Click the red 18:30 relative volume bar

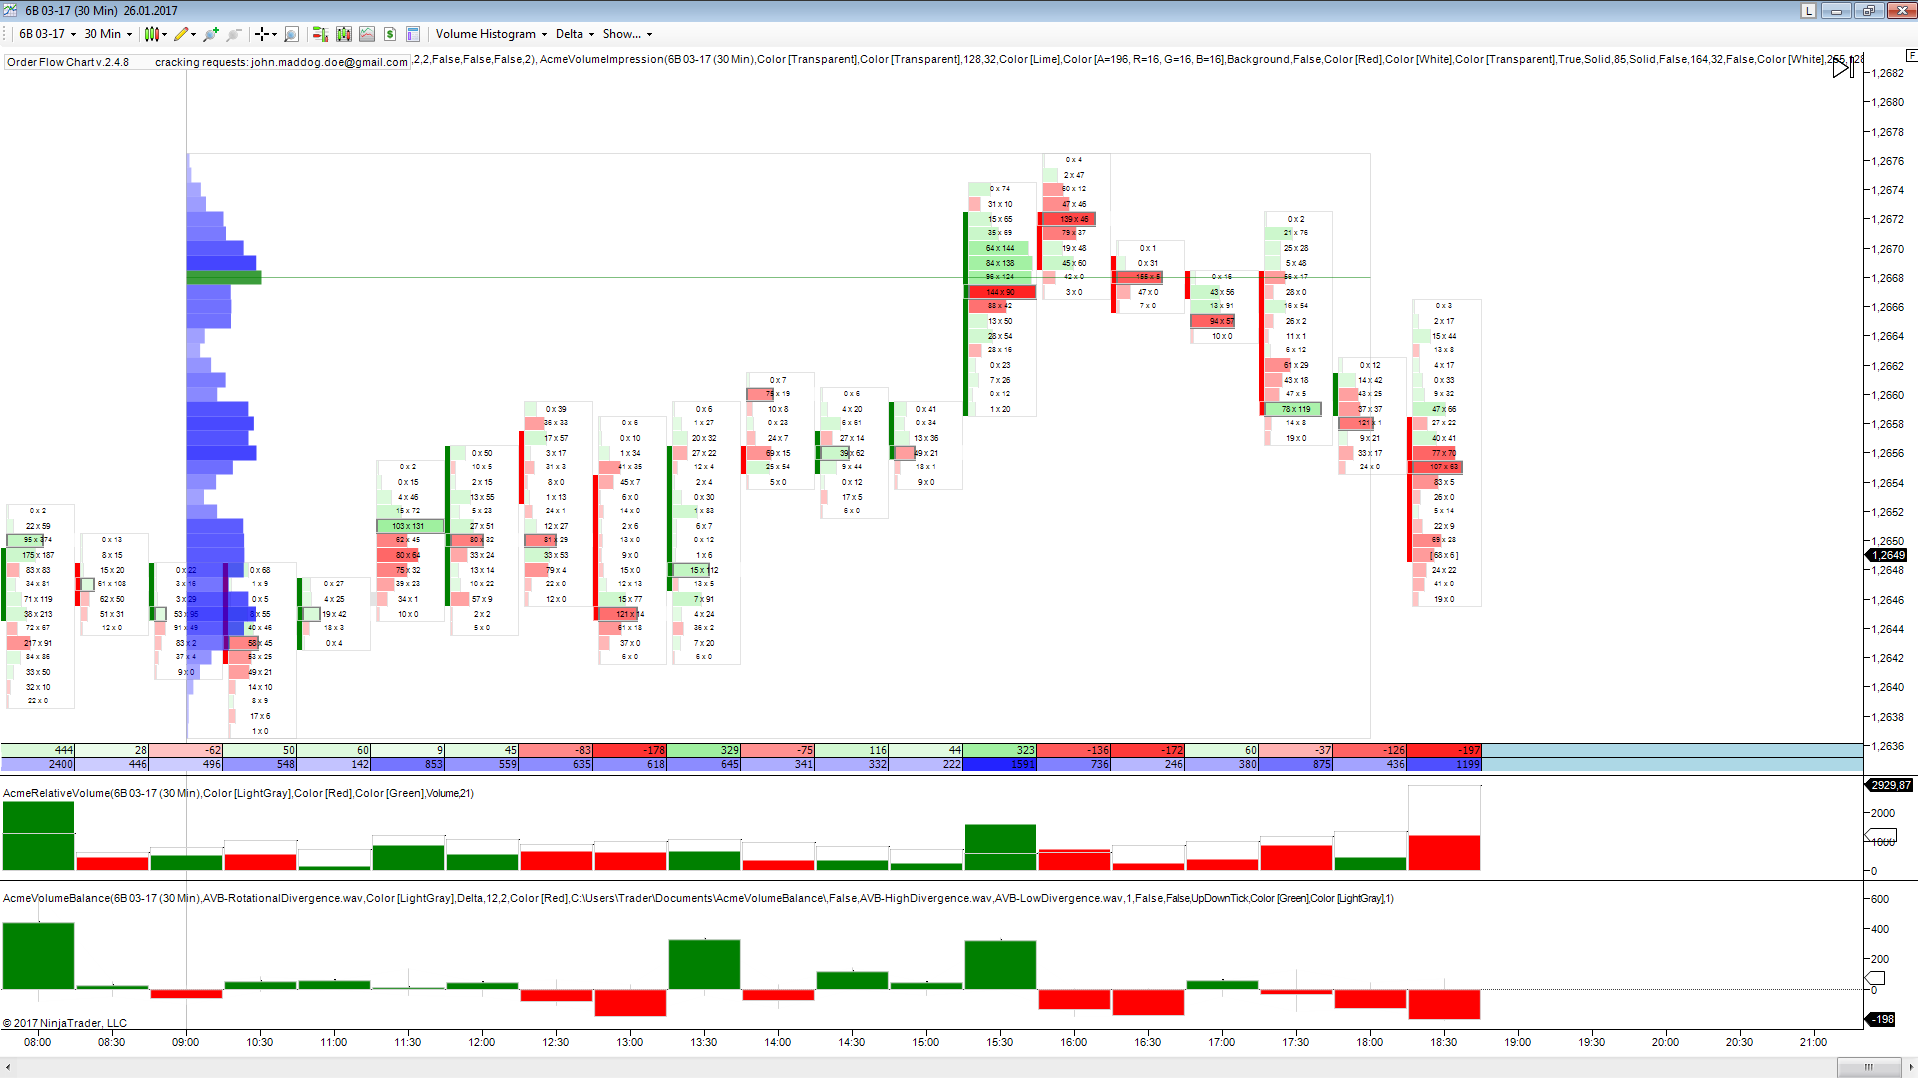[1444, 853]
